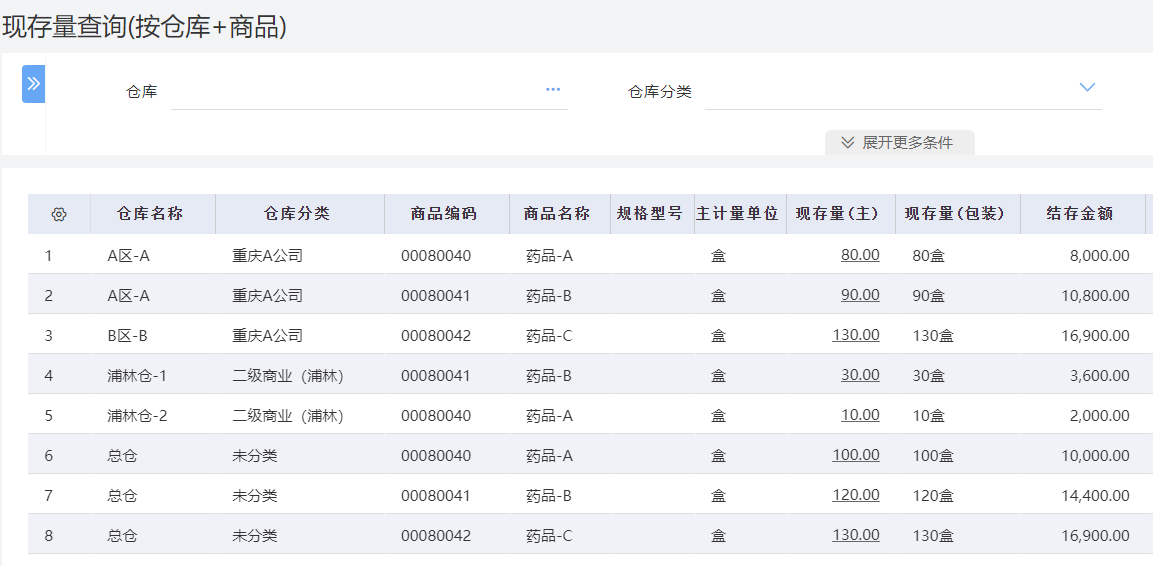Image resolution: width=1153 pixels, height=566 pixels.
Task: Click into the 仓库 input field
Action: (355, 92)
